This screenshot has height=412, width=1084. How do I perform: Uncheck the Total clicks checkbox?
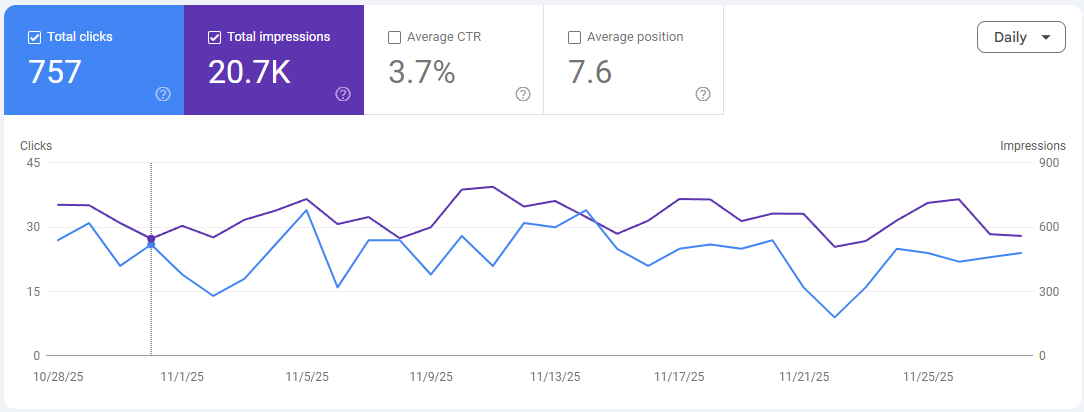pos(35,37)
